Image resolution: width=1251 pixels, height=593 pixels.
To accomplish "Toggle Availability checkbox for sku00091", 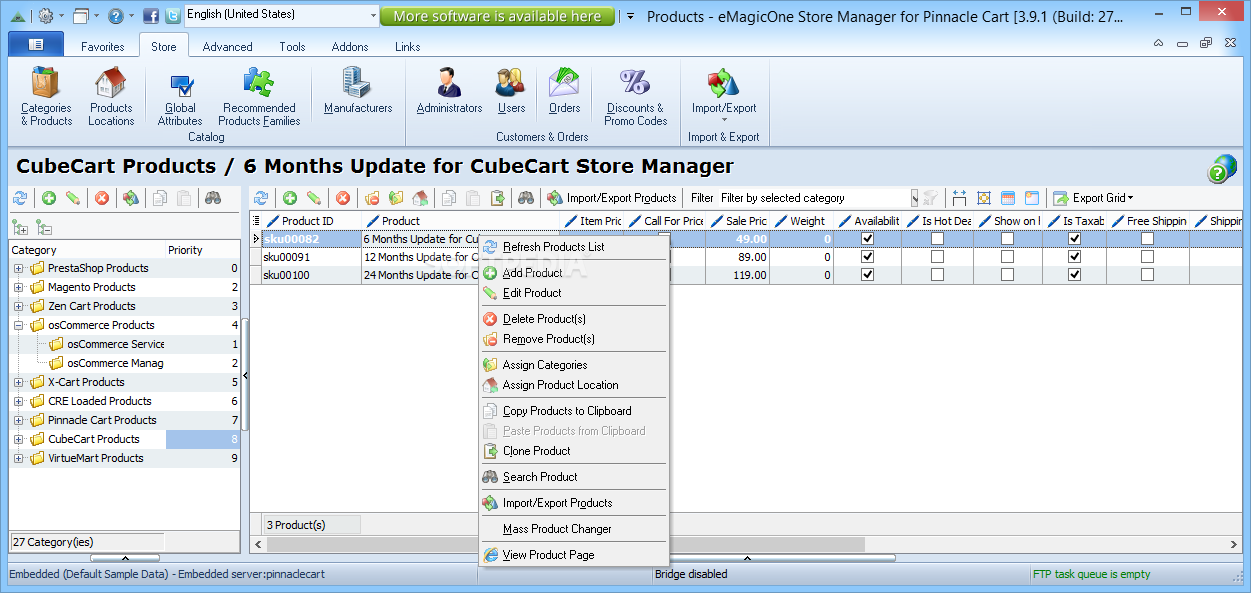I will (x=867, y=257).
